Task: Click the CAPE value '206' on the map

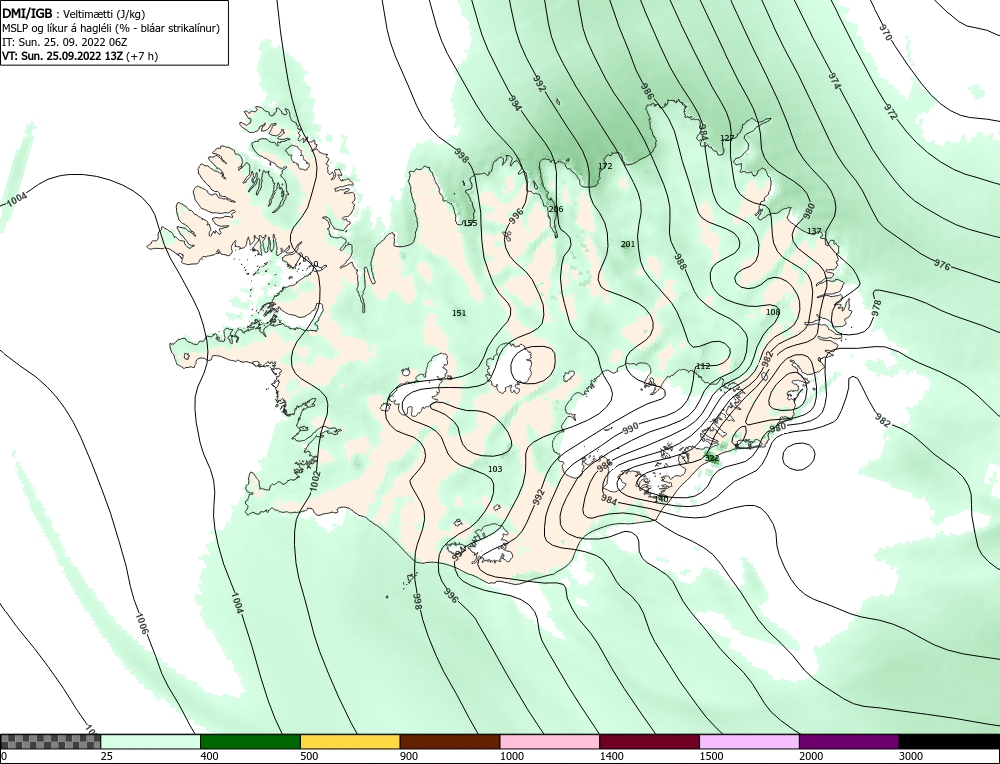Action: 556,209
